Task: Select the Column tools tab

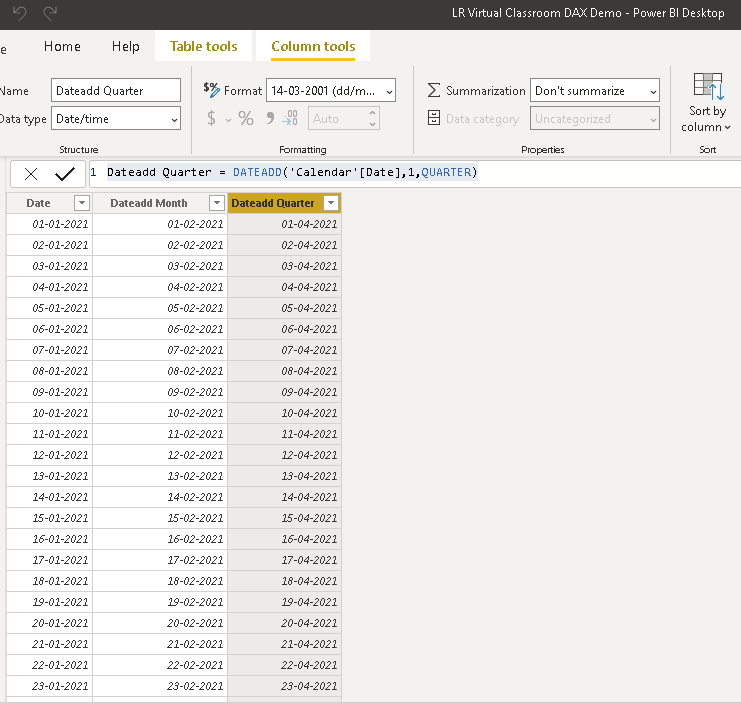Action: click(313, 46)
